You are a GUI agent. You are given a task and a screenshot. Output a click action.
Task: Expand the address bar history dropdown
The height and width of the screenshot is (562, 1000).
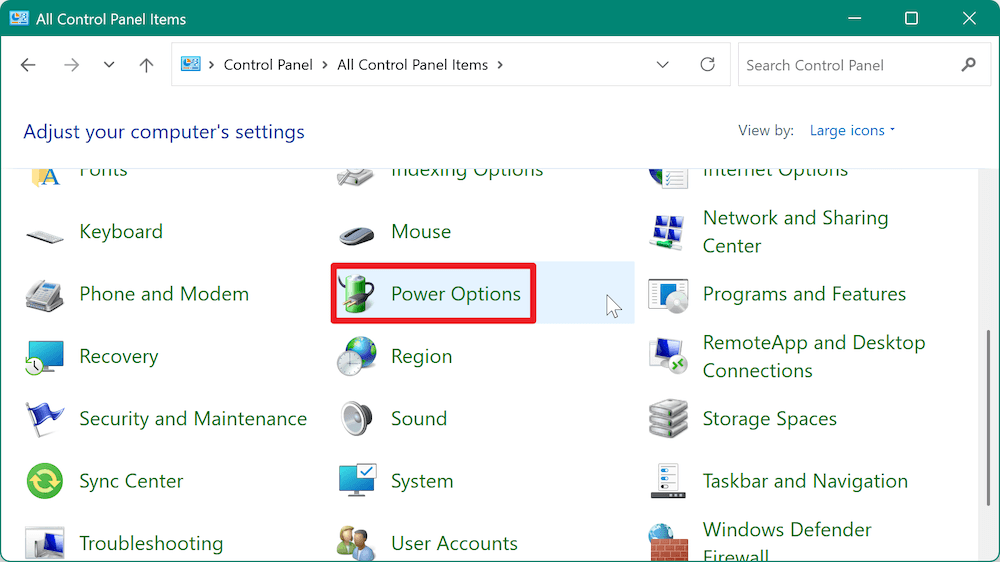663,64
